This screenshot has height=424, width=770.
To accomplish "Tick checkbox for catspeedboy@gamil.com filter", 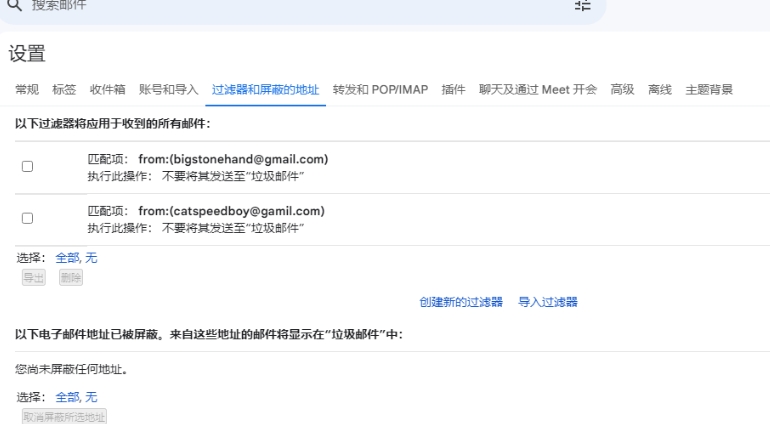I will coord(28,218).
